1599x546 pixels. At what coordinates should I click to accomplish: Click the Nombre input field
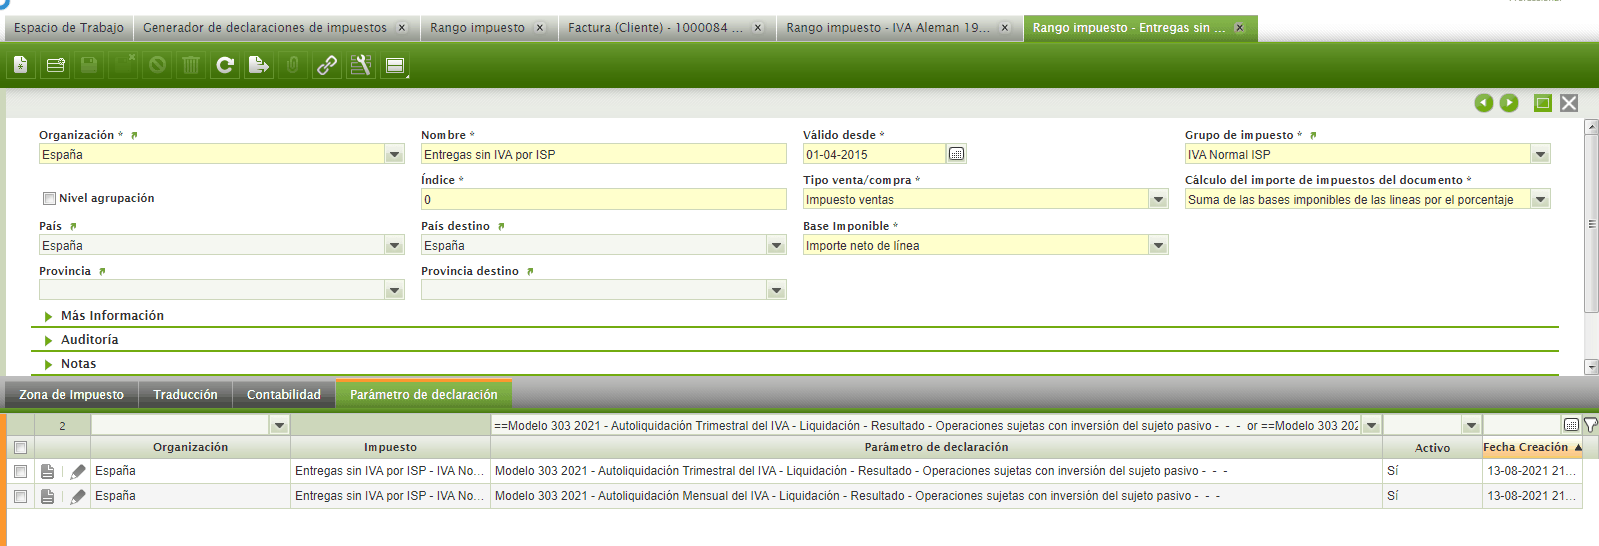[604, 154]
